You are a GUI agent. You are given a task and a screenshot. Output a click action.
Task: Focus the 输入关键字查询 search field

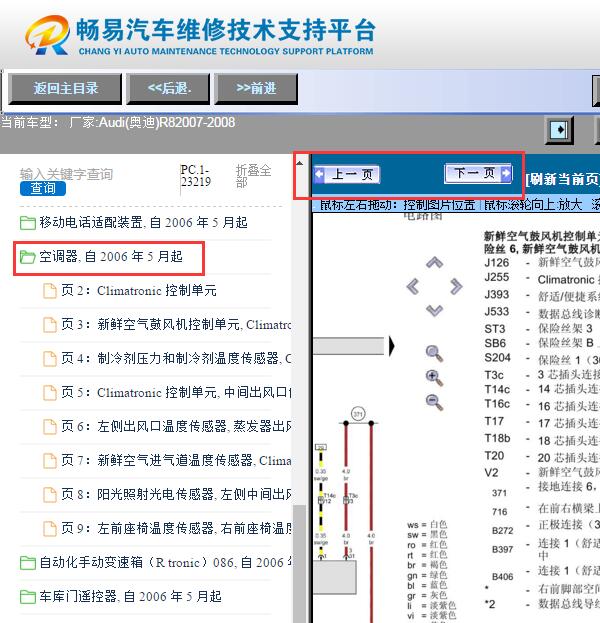pos(66,174)
